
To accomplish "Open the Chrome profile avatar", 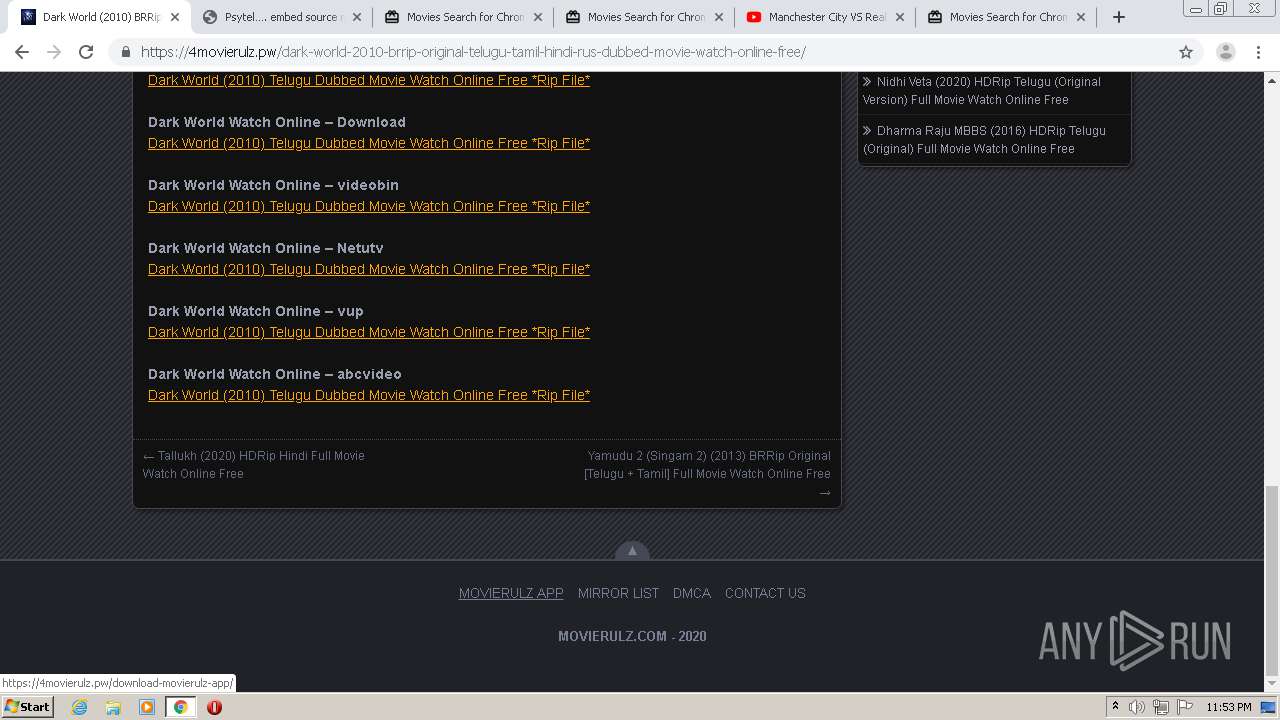I will 1225,52.
